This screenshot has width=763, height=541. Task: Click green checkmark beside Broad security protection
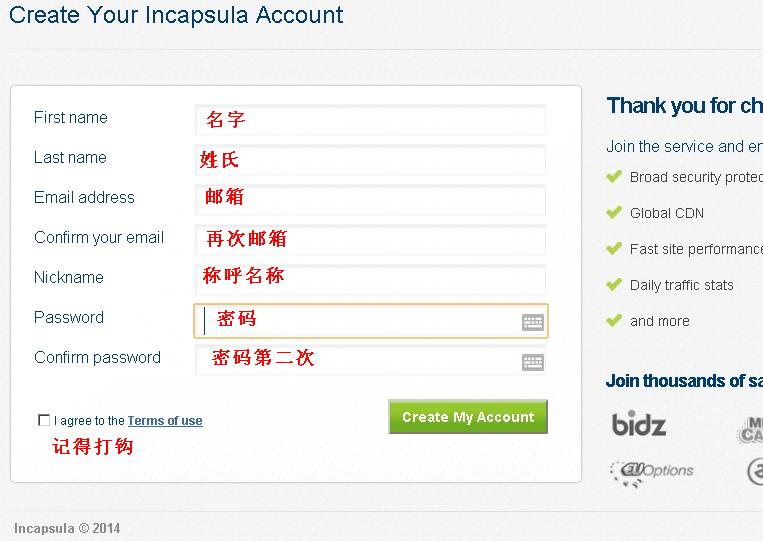pos(614,176)
